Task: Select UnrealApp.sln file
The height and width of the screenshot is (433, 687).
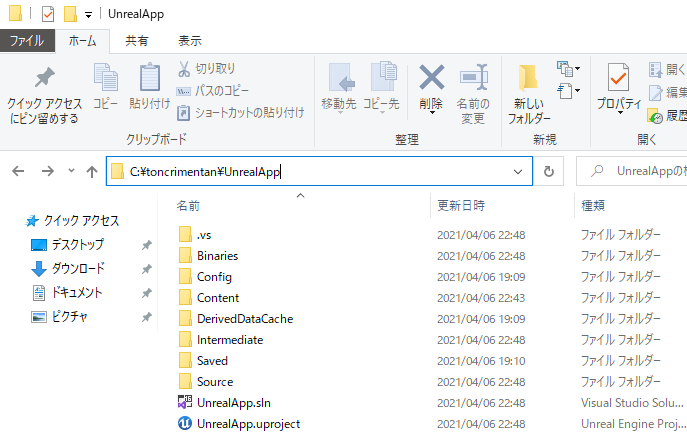Action: point(234,403)
